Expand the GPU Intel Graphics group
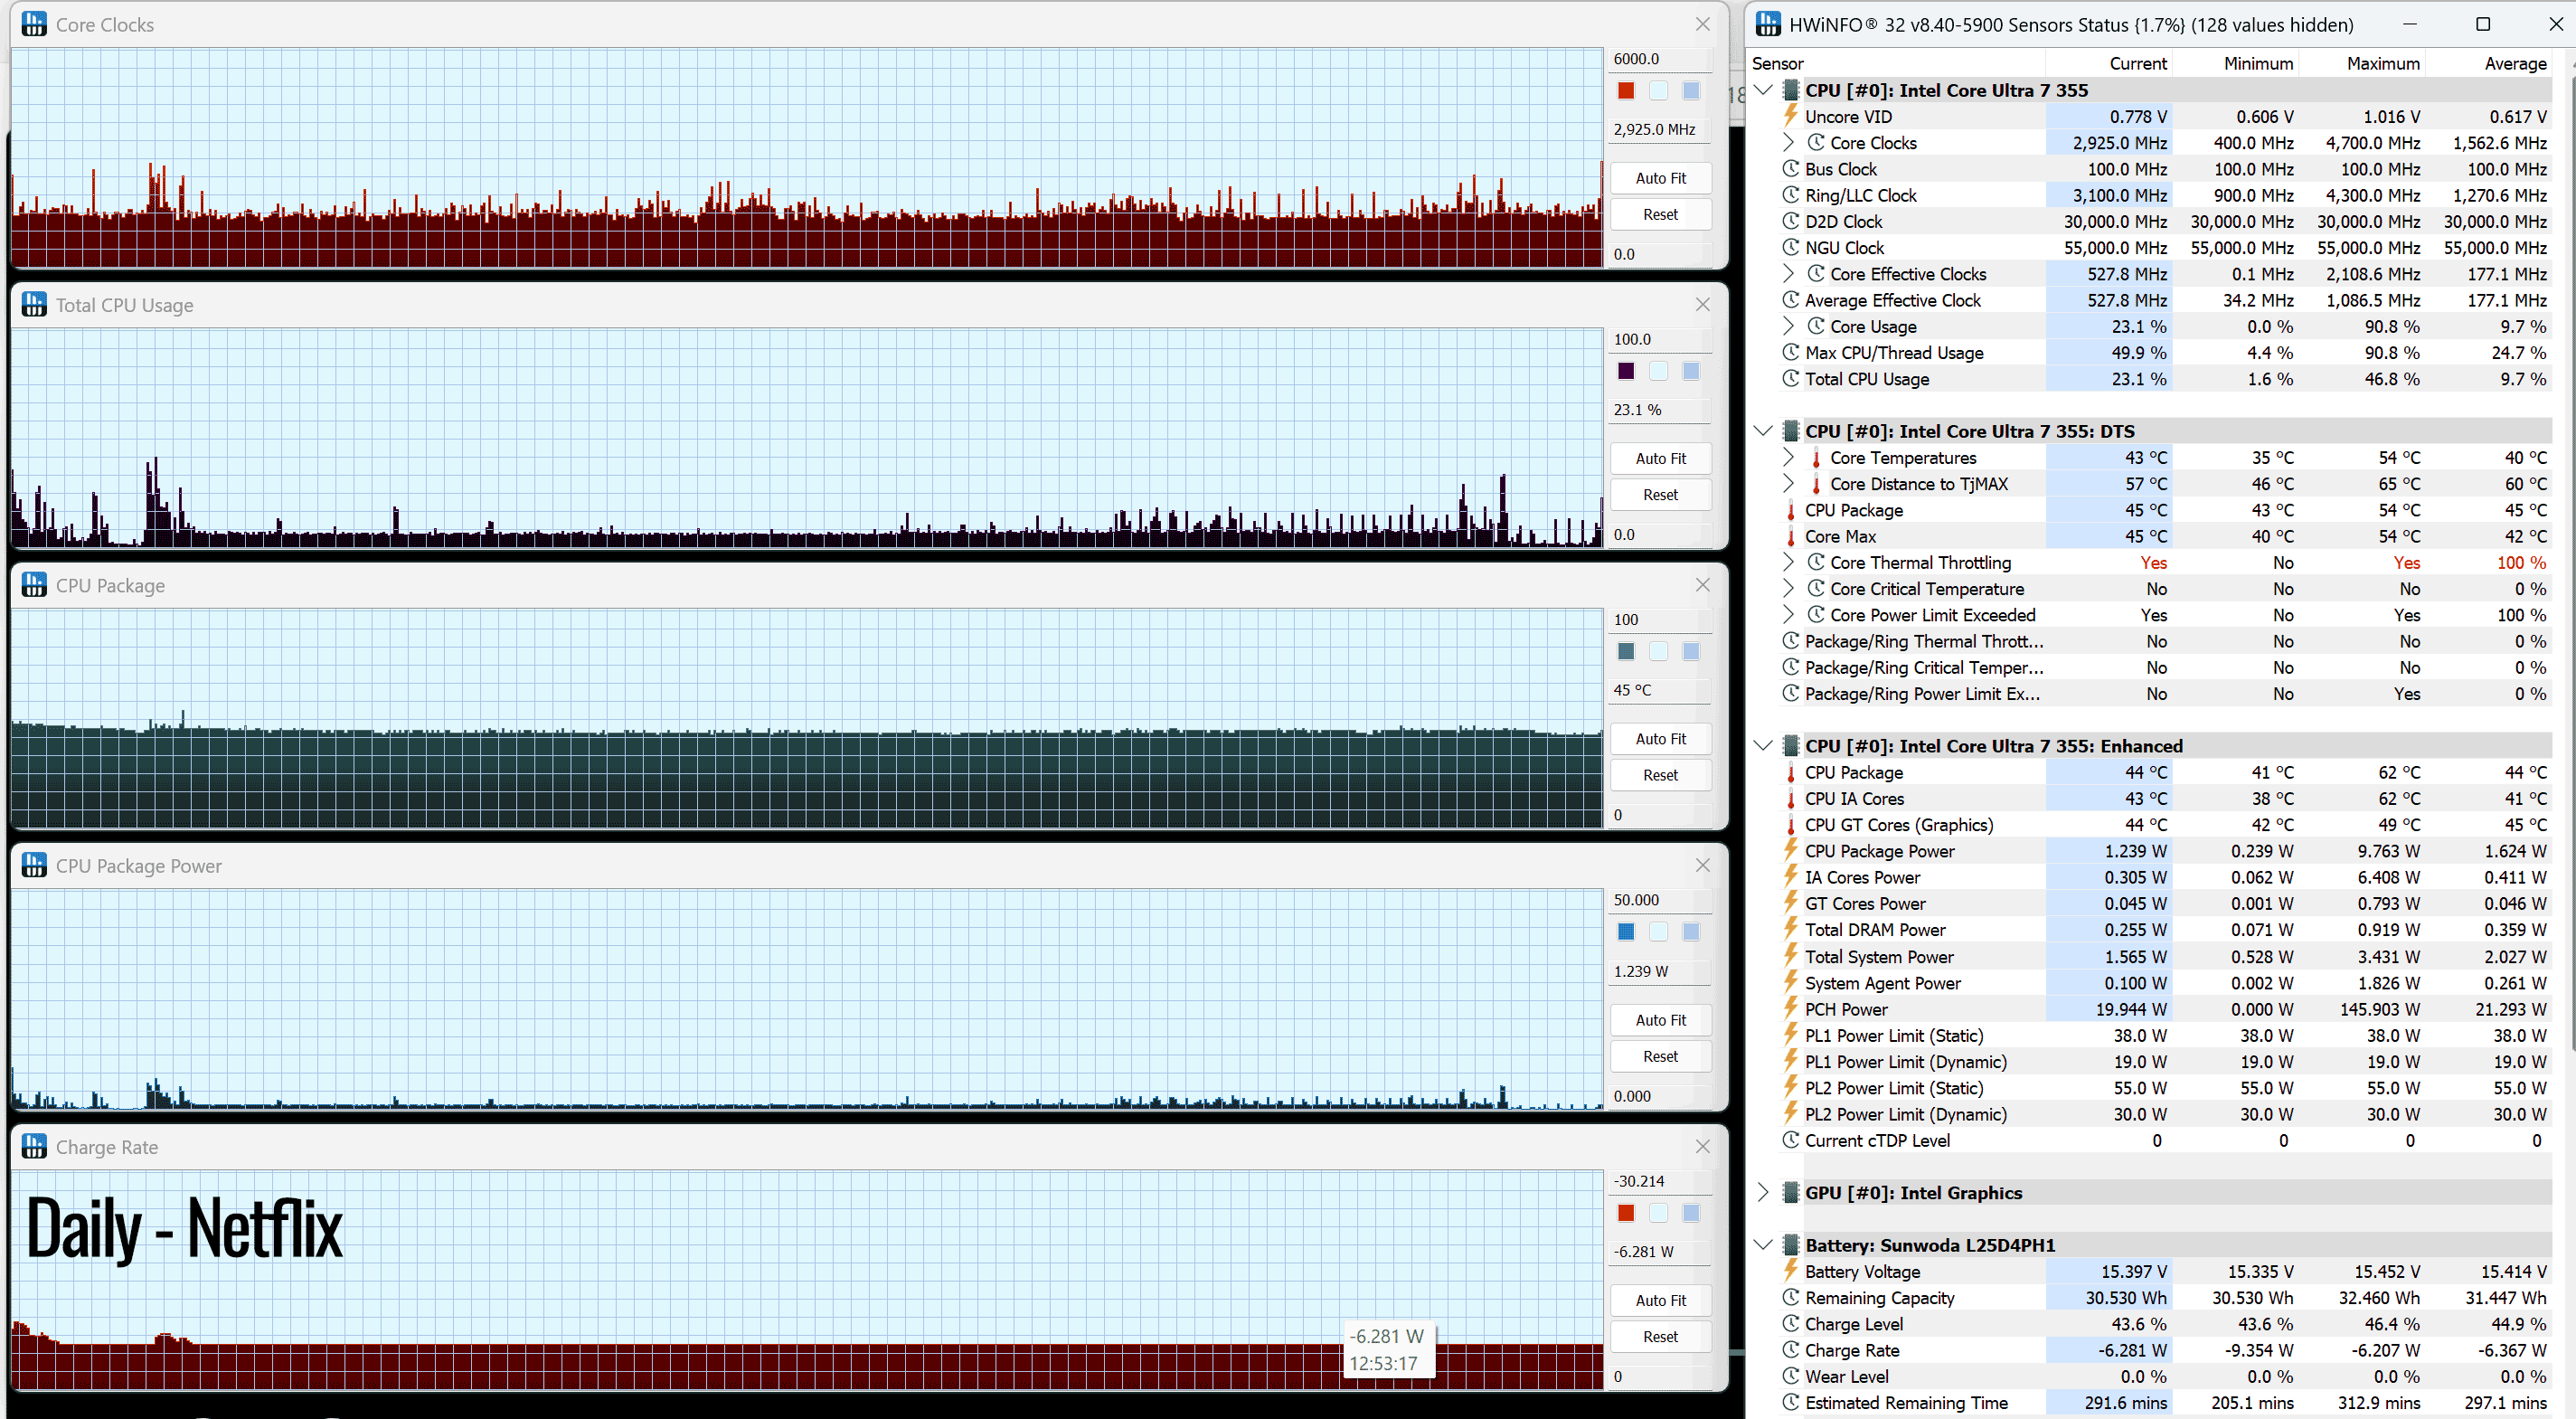Image resolution: width=2576 pixels, height=1419 pixels. 1764,1192
